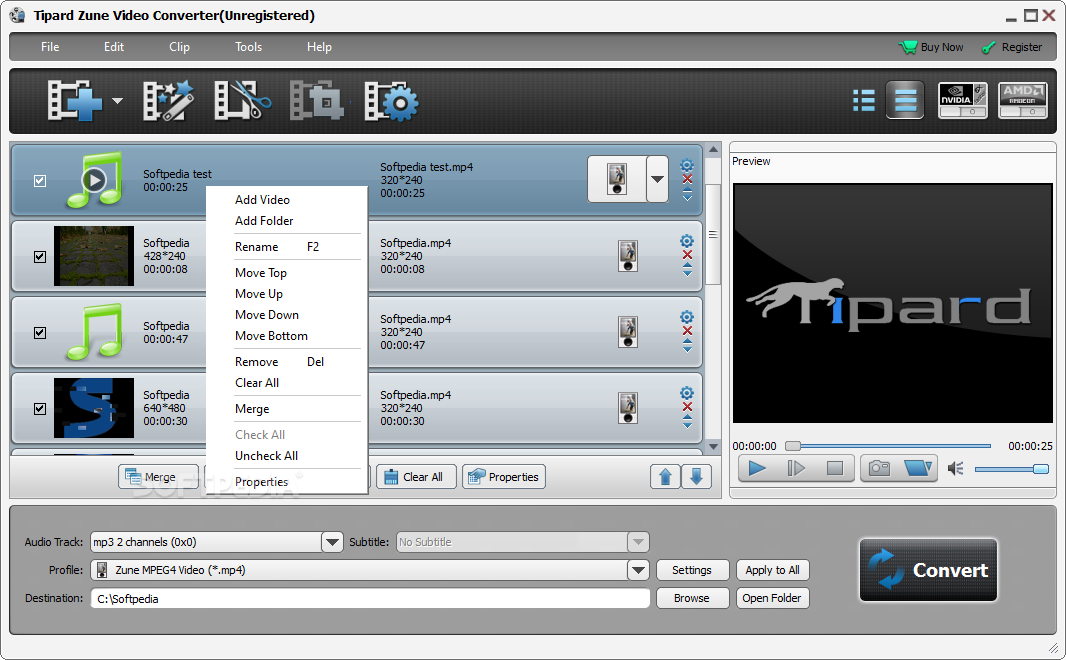Image resolution: width=1066 pixels, height=660 pixels.
Task: Uncheck the 428*240 Softpedia row checkbox
Action: click(40, 257)
